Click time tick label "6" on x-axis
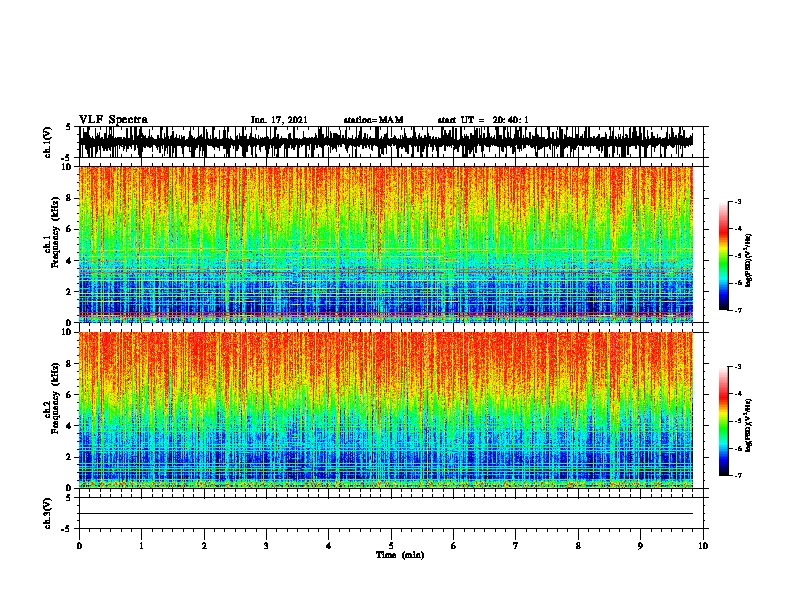The image size is (792, 612). 454,546
